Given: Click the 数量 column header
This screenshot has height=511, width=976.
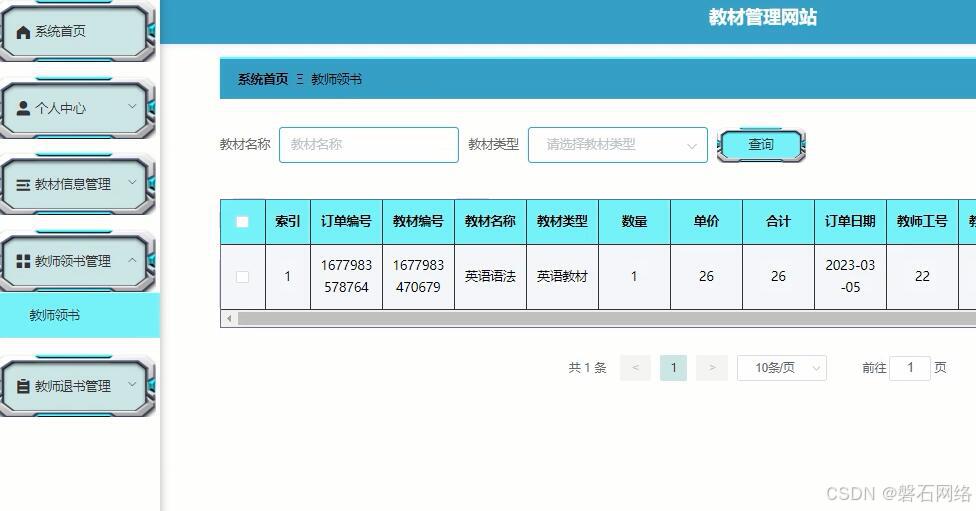Looking at the screenshot, I should coord(634,222).
